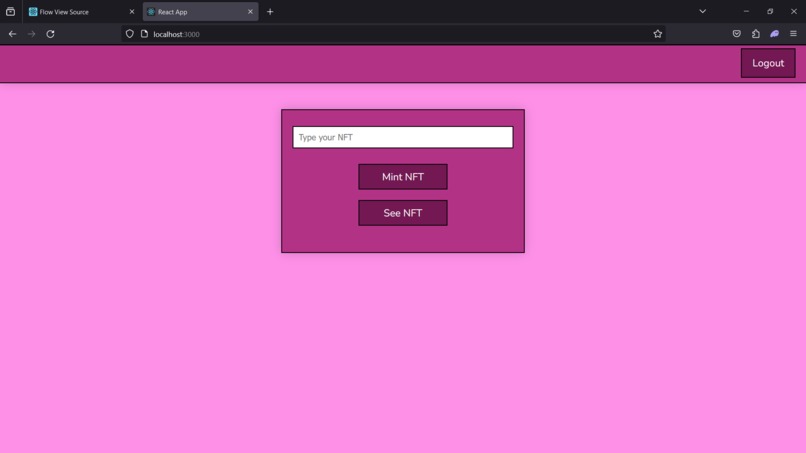
Task: Click the See NFT button
Action: click(402, 213)
